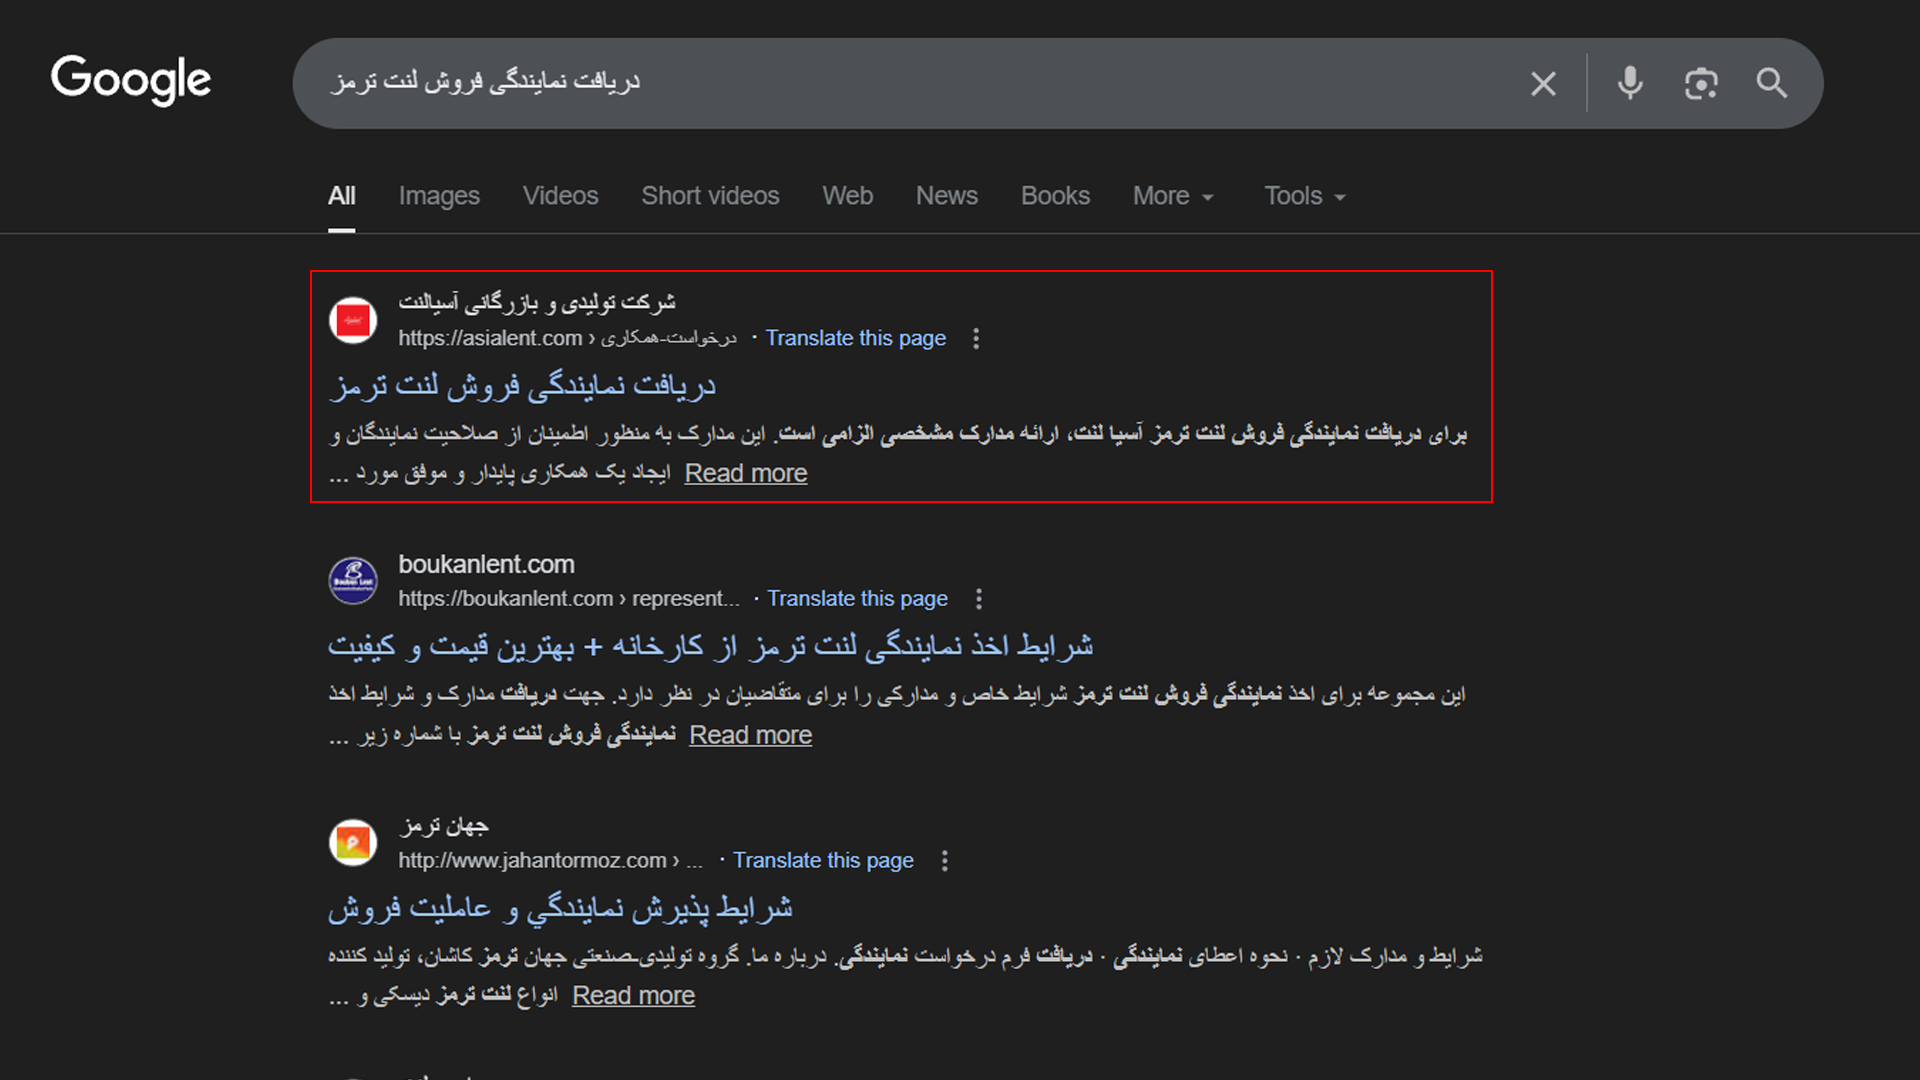Image resolution: width=1920 pixels, height=1080 pixels.
Task: Open the boukanlent.com site name
Action: click(486, 564)
